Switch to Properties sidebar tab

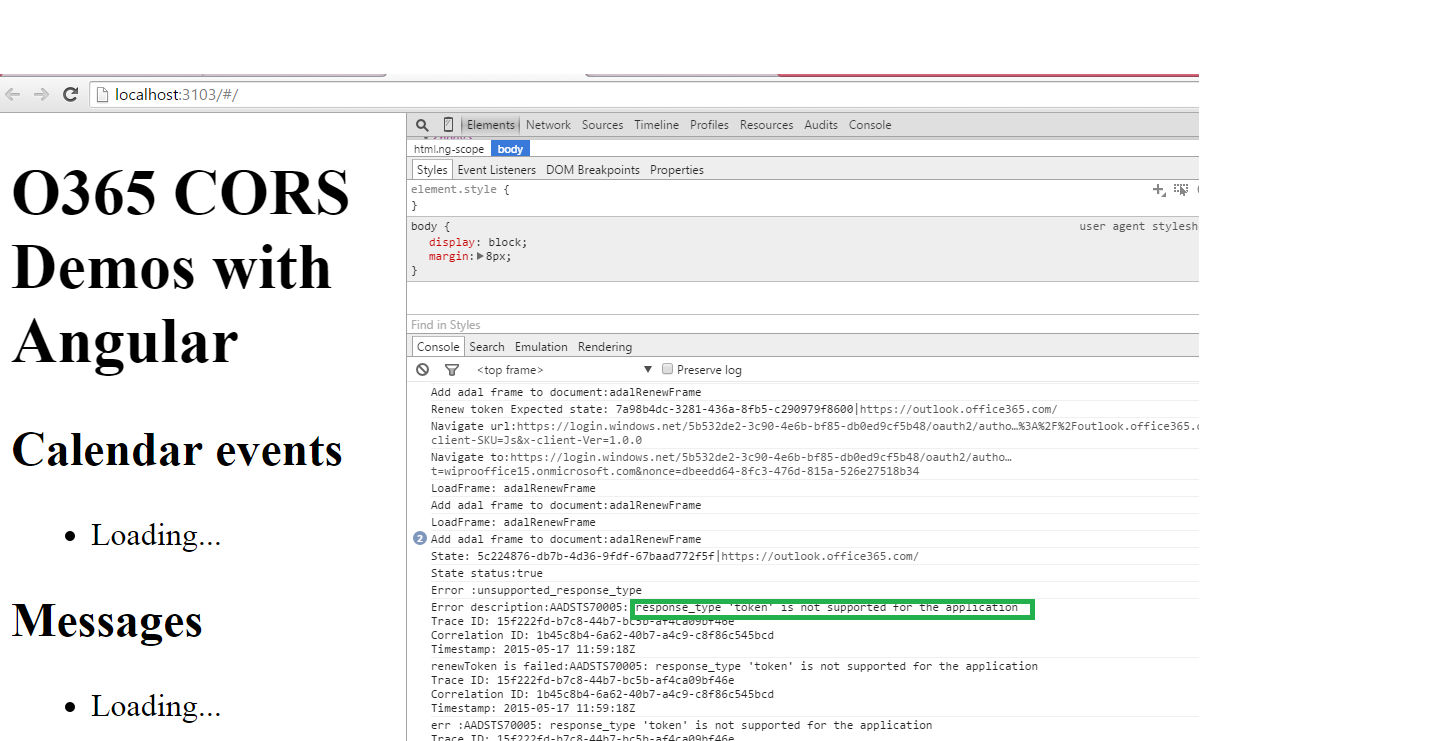click(677, 170)
